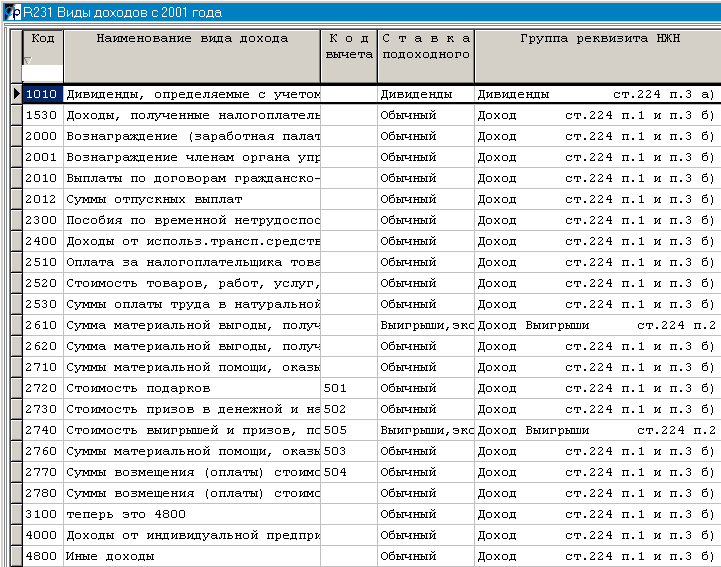
Task: Click group cell of row 2610
Action: tap(598, 325)
